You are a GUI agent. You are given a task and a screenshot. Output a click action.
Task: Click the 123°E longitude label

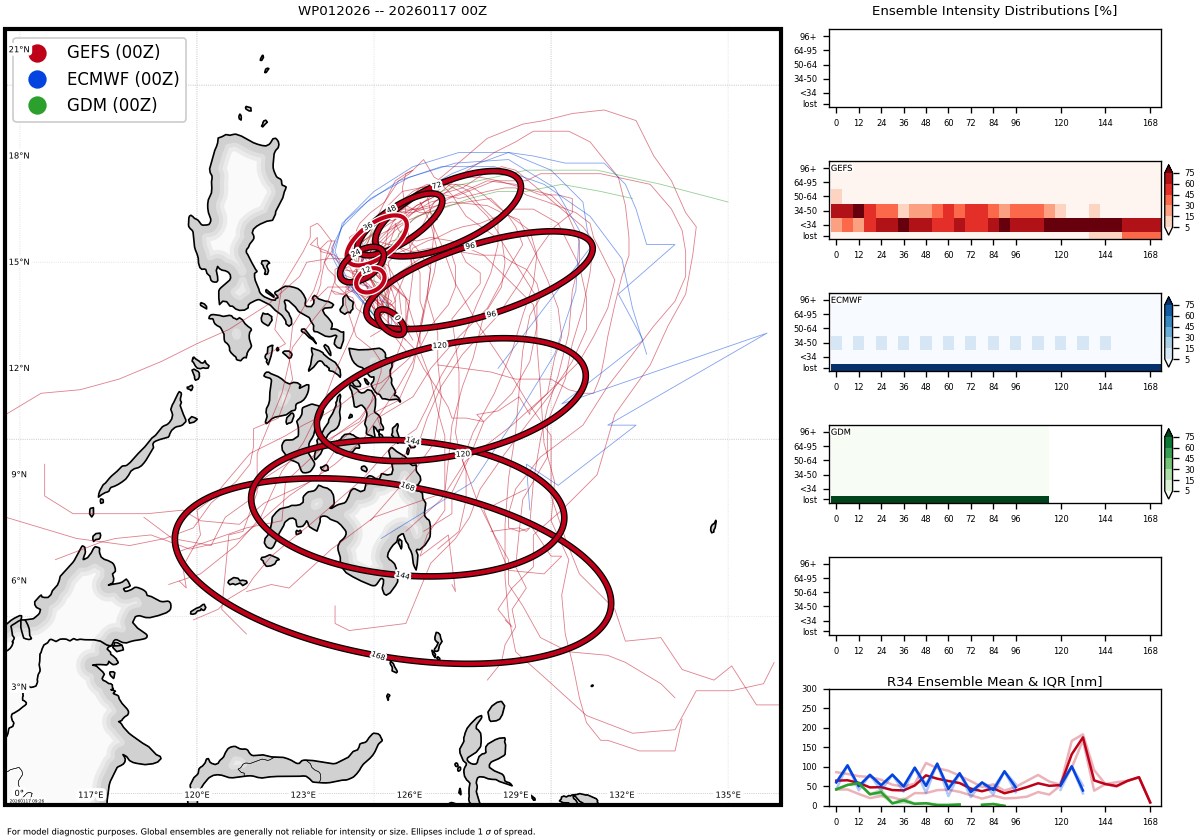pos(303,795)
